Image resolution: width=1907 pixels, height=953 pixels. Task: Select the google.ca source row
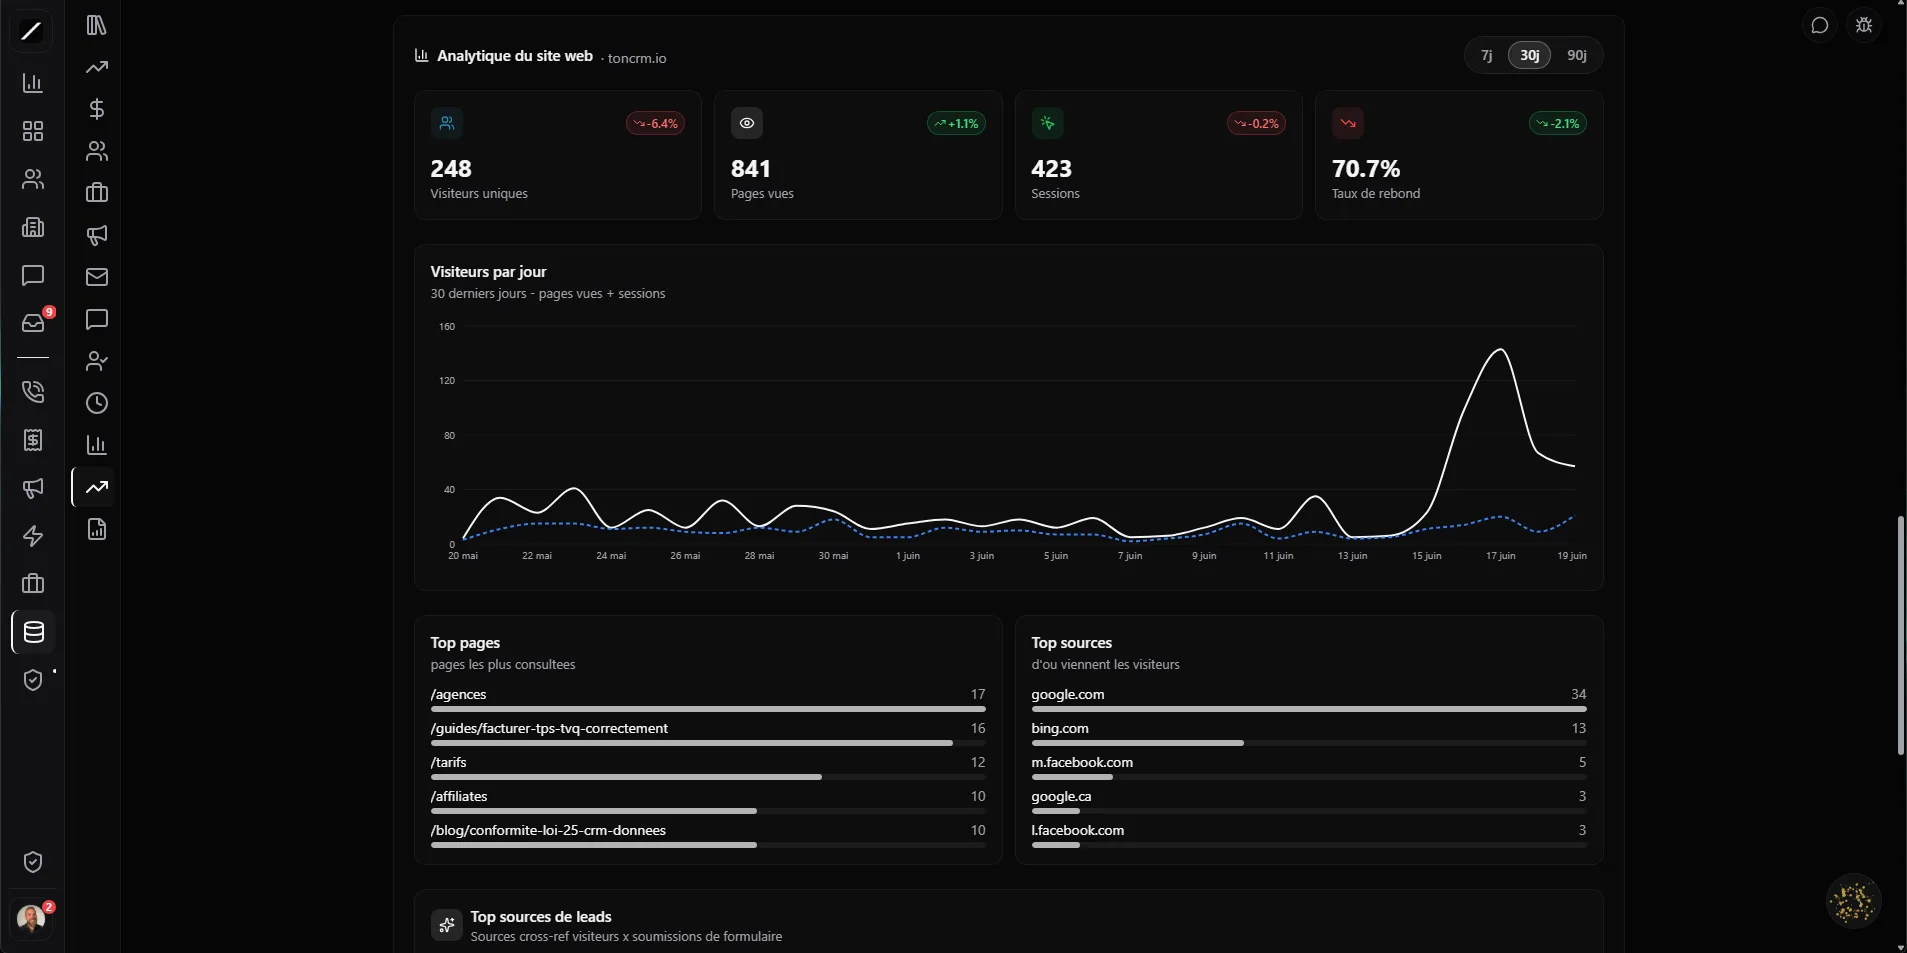(1309, 801)
